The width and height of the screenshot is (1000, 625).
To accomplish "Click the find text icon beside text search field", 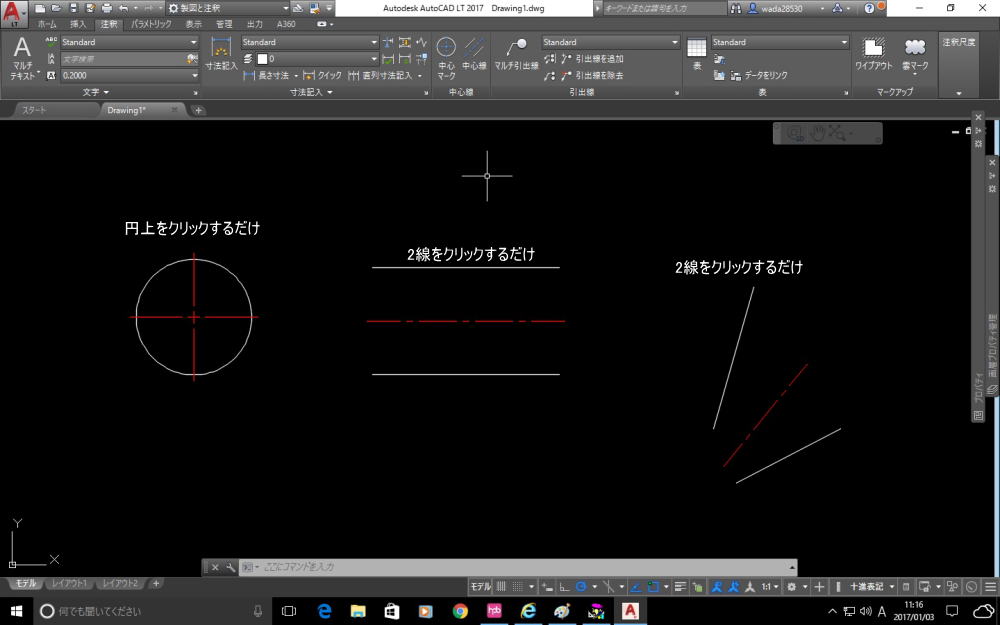I will [x=191, y=59].
